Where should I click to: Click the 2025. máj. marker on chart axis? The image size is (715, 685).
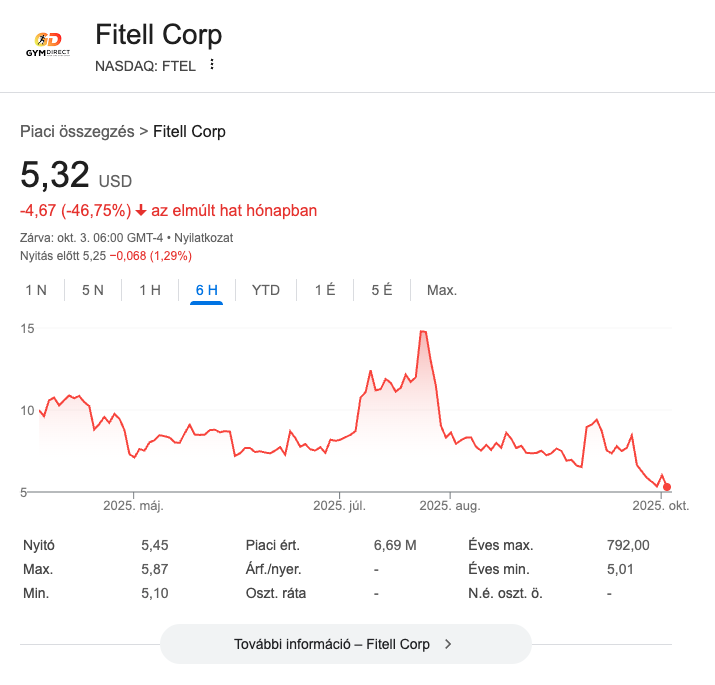[x=133, y=506]
